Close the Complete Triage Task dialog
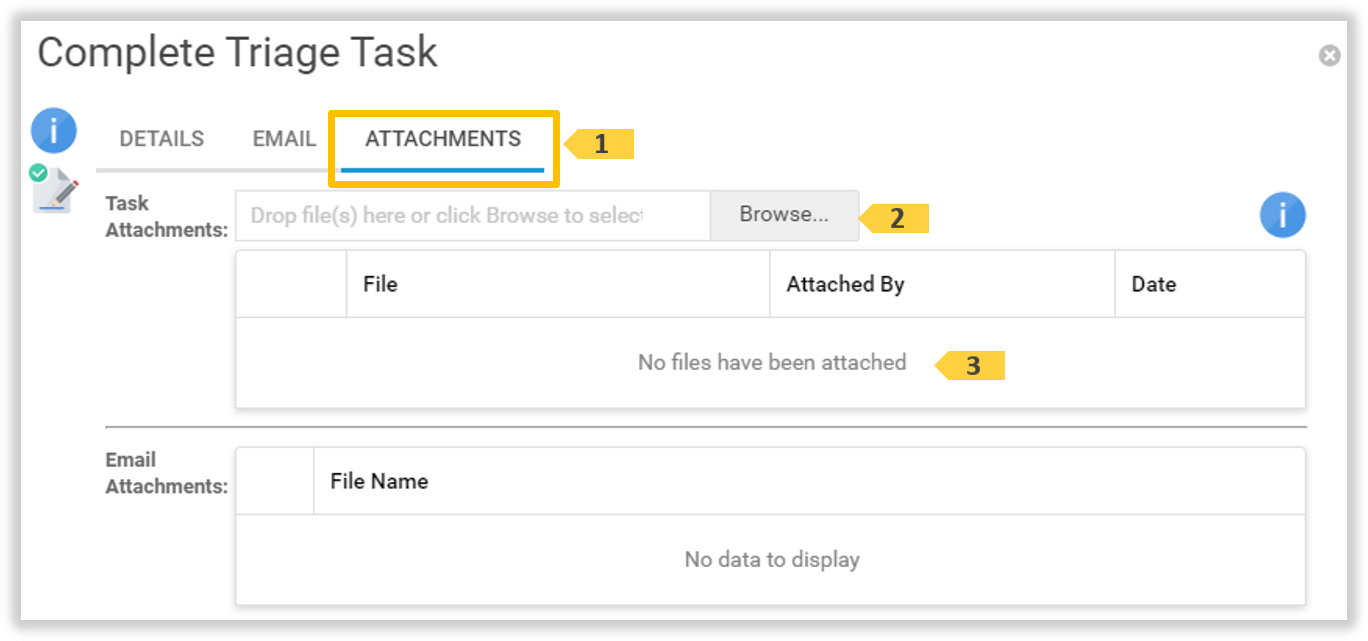Image resolution: width=1368 pixels, height=641 pixels. pos(1329,56)
